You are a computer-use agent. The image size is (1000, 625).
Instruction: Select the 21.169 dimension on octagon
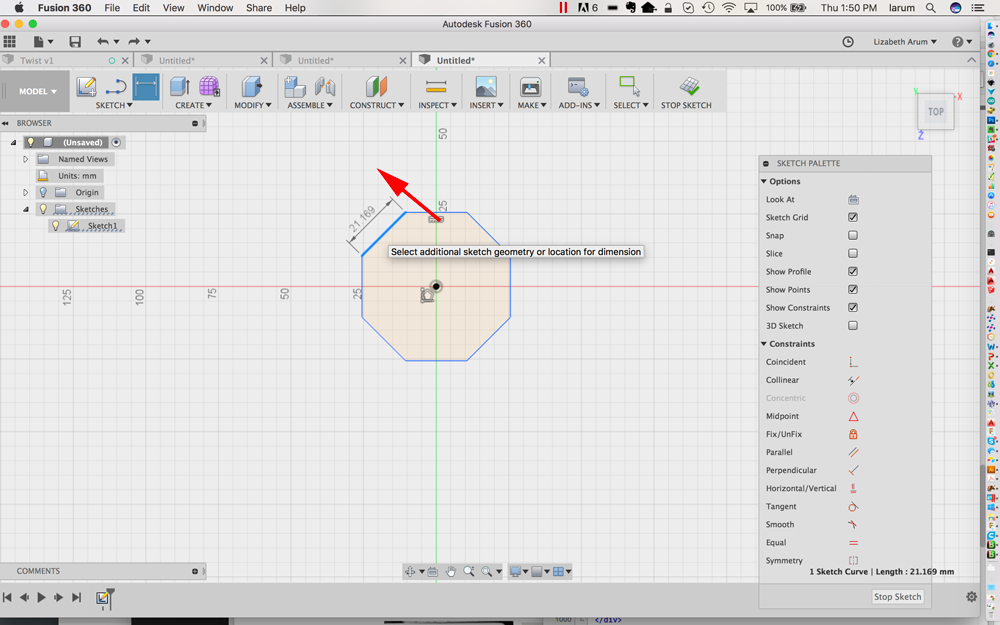click(x=362, y=219)
